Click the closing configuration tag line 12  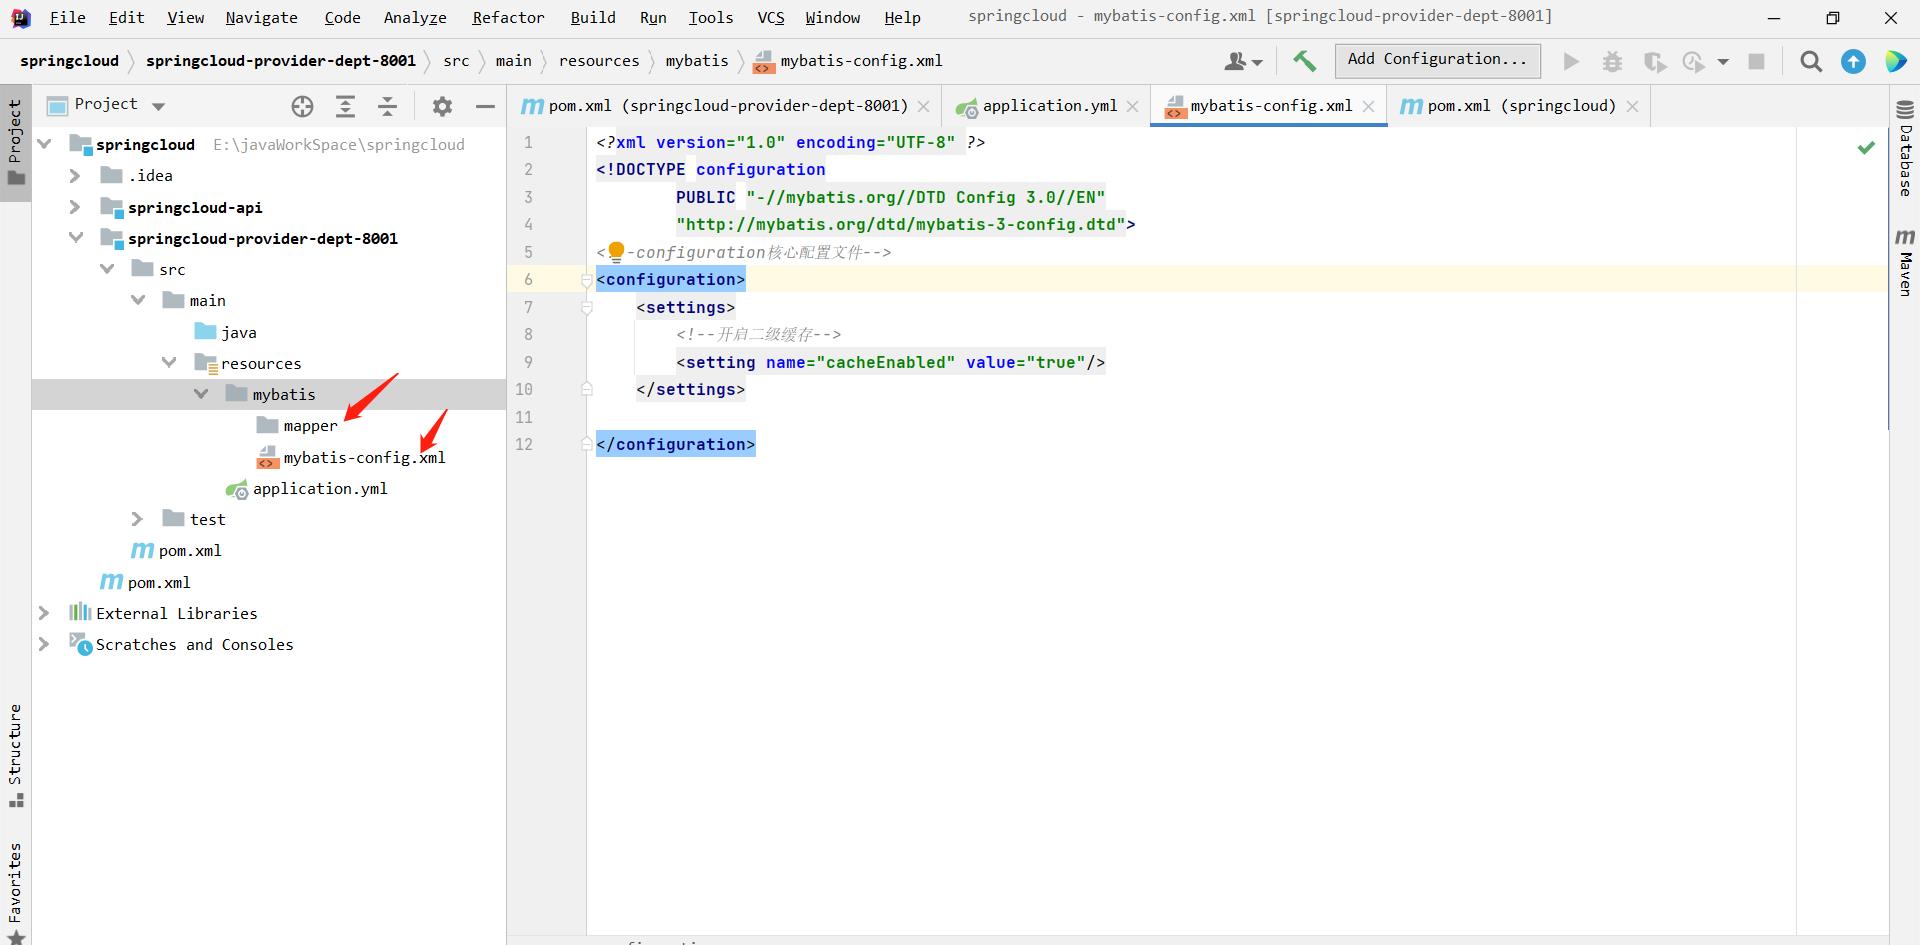[x=676, y=444]
